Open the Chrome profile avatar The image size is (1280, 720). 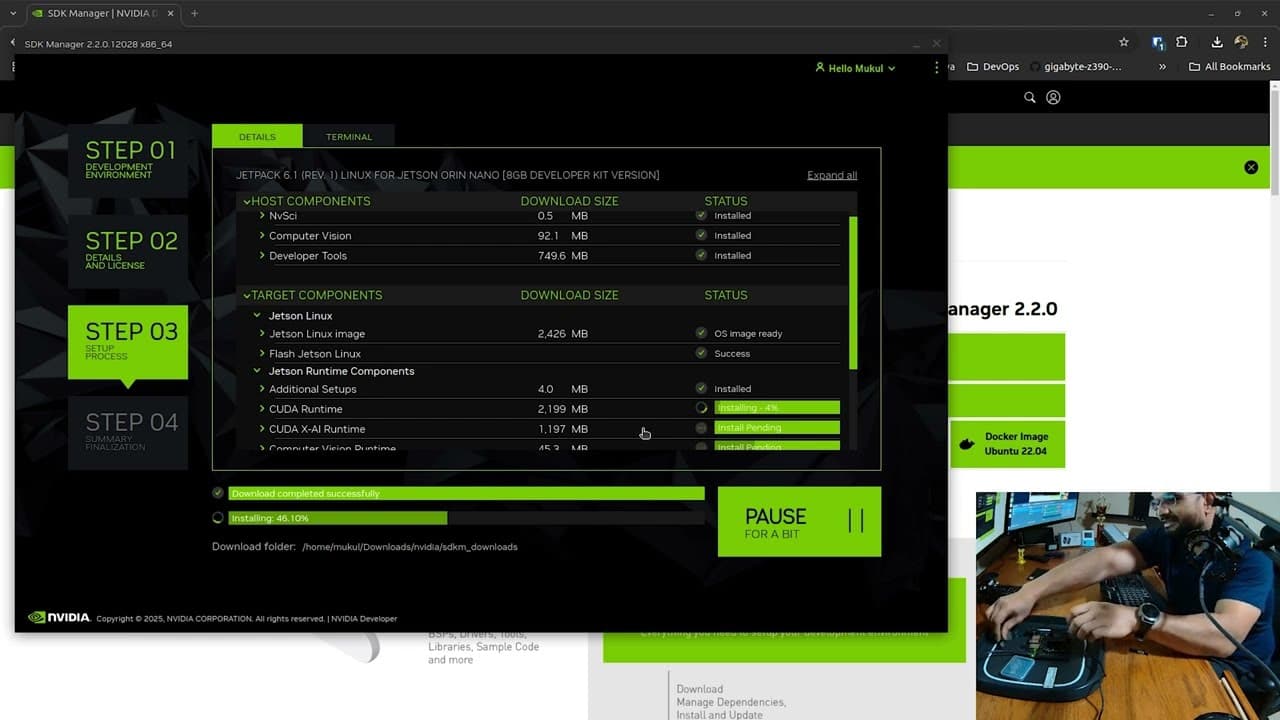tap(1241, 42)
